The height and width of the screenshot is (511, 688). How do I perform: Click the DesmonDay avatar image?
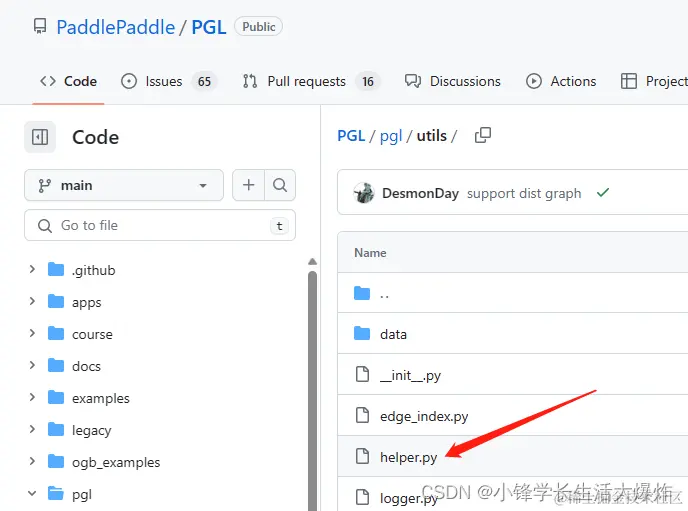(x=364, y=193)
